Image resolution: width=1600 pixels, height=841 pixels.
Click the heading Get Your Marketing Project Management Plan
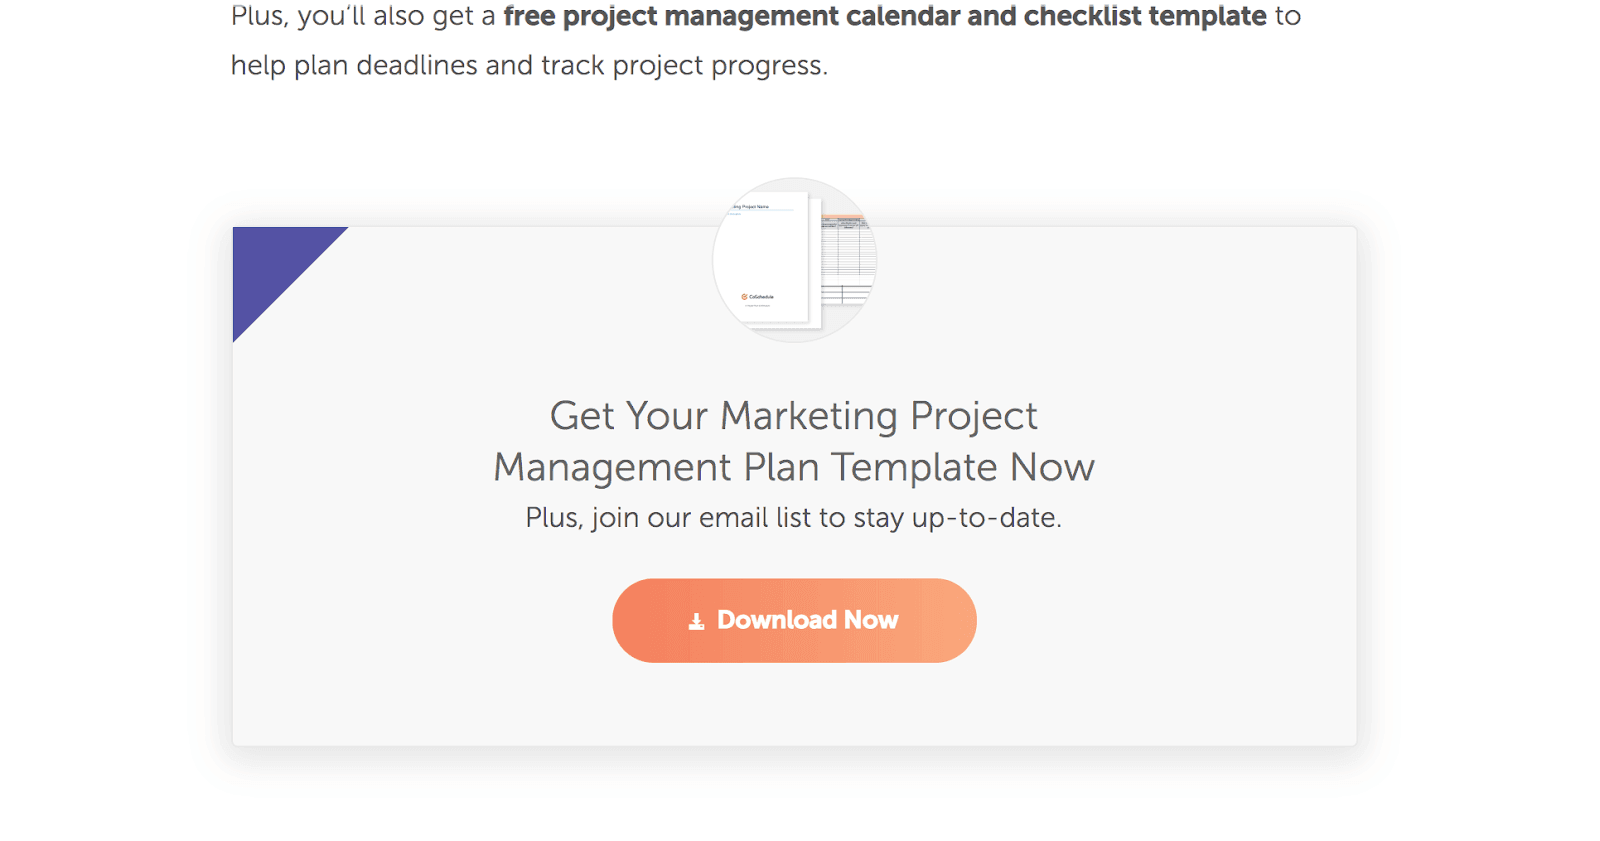click(x=793, y=441)
